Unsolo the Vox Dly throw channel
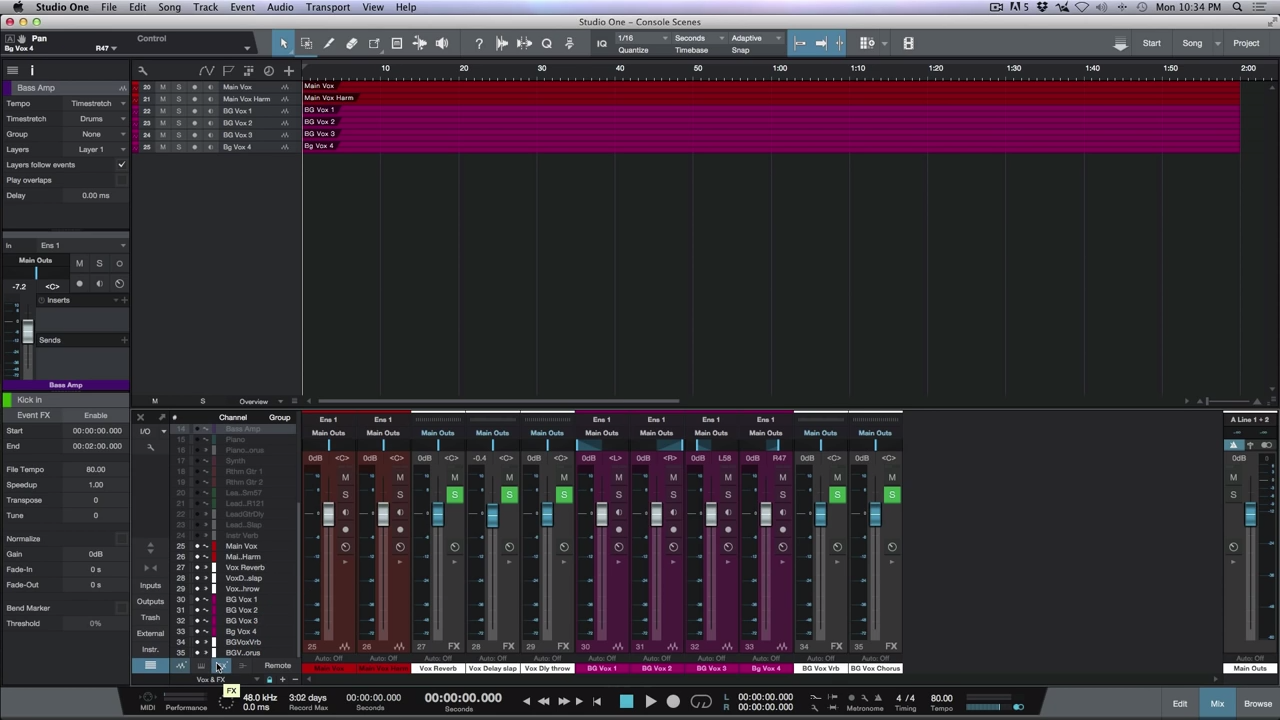The height and width of the screenshot is (720, 1280). pos(563,495)
